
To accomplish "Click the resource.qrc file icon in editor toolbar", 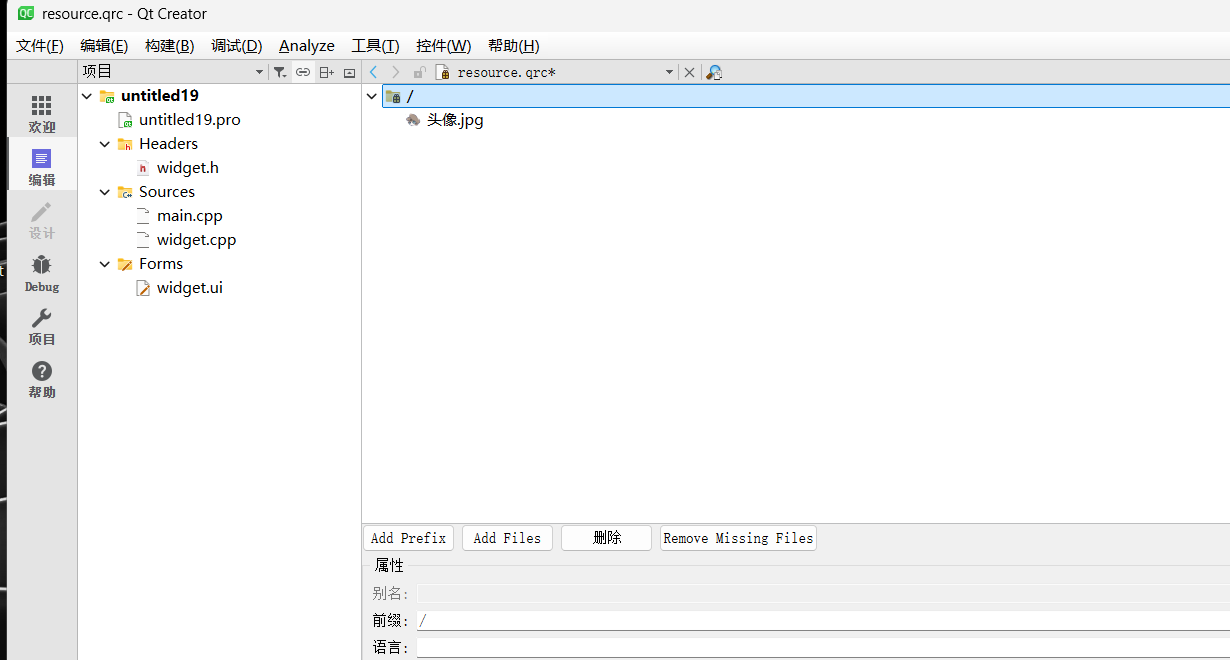I will pos(443,72).
